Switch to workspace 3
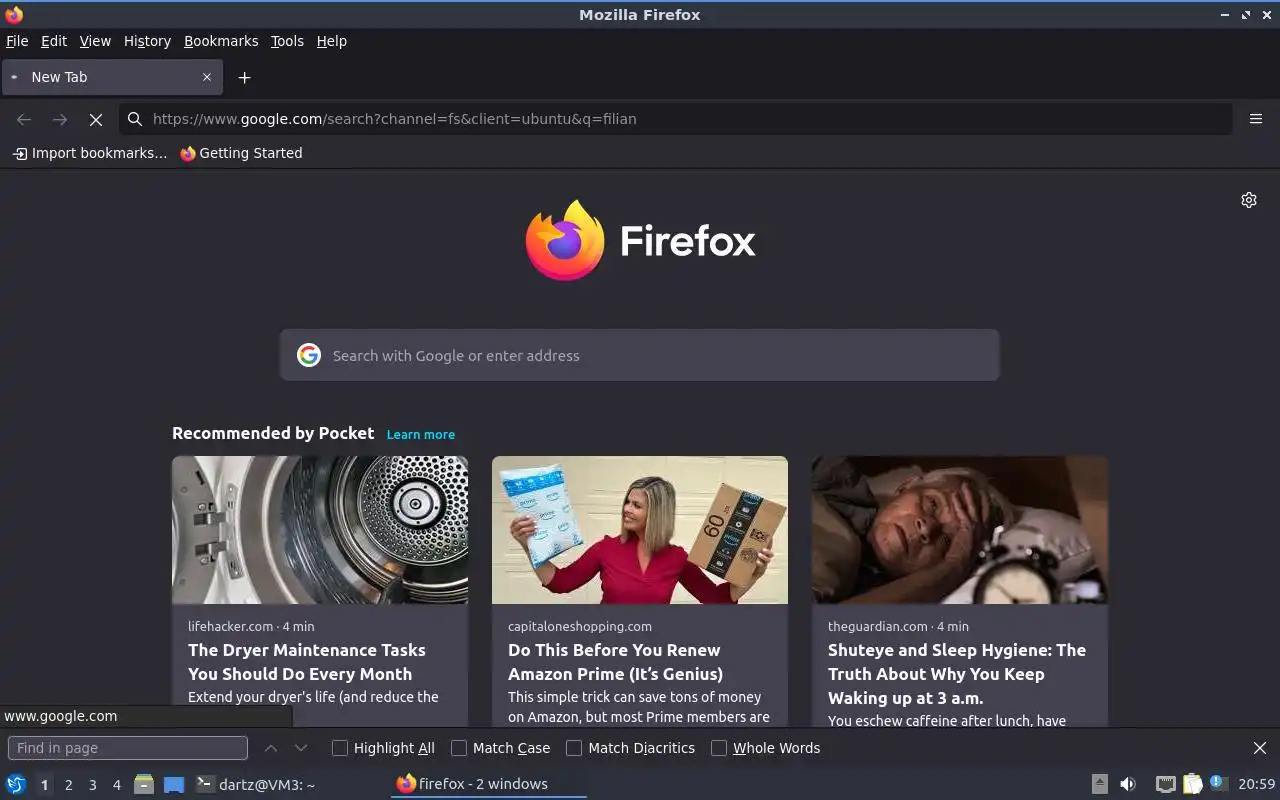 (x=92, y=785)
